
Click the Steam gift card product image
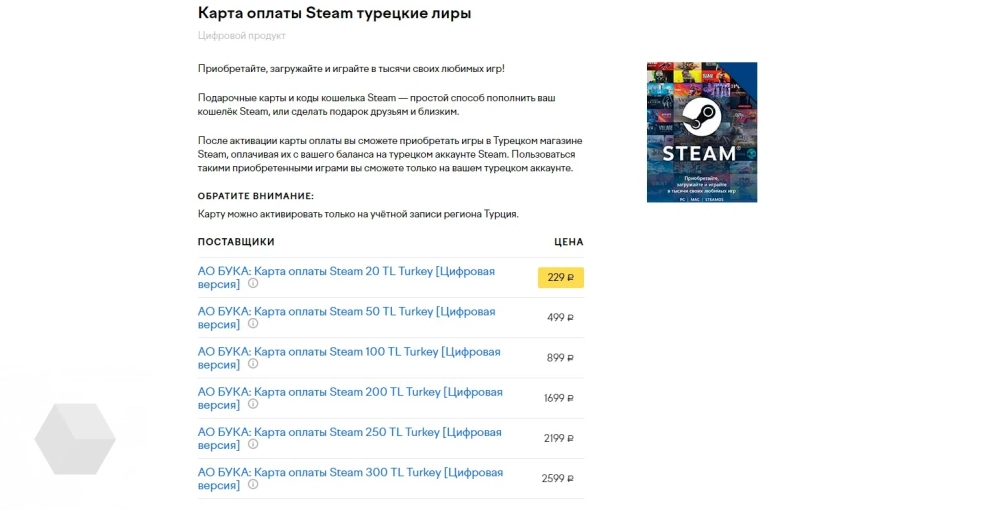(x=701, y=132)
